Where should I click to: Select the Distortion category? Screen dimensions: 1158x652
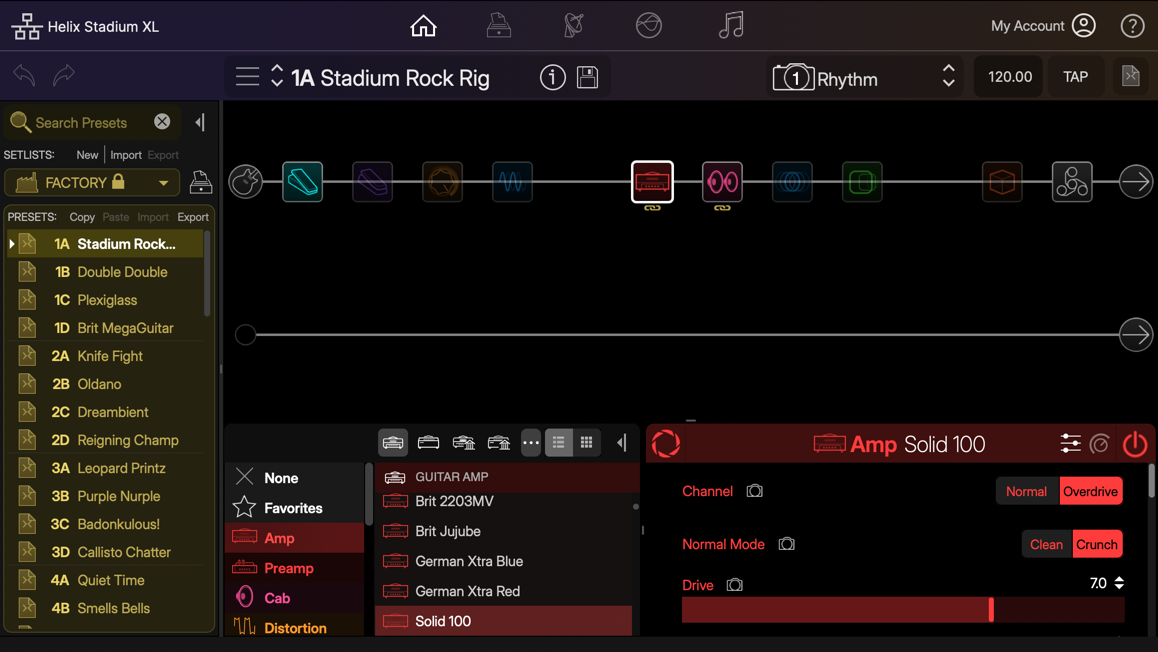[295, 627]
